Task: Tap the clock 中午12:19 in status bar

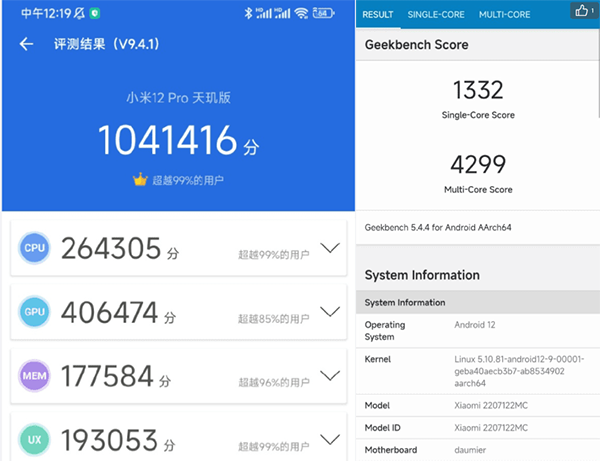Action: point(46,13)
